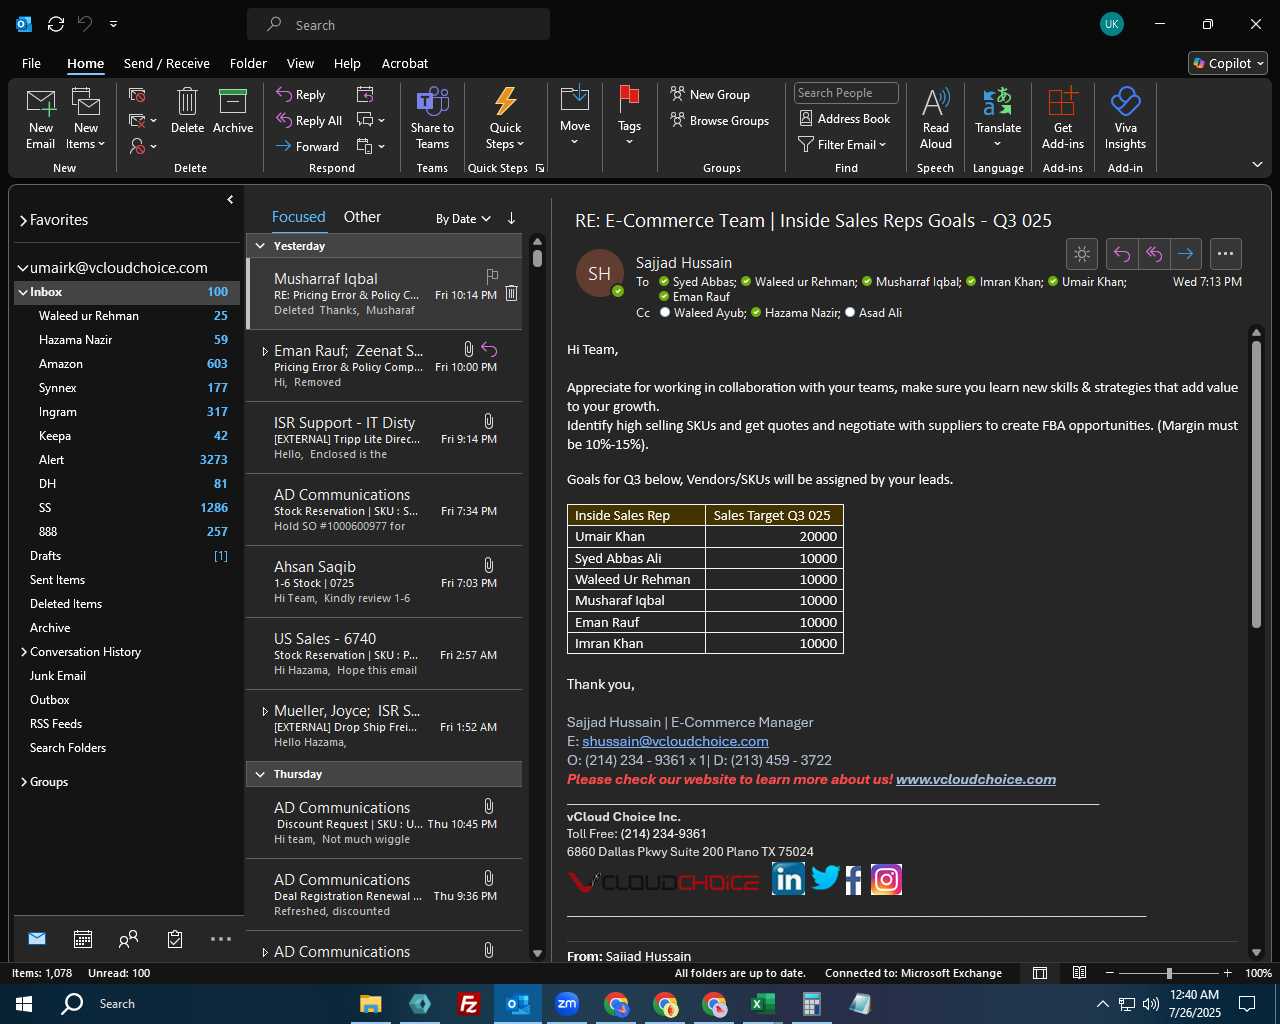Click the forward arrow in message header
The width and height of the screenshot is (1280, 1024).
tap(1186, 254)
